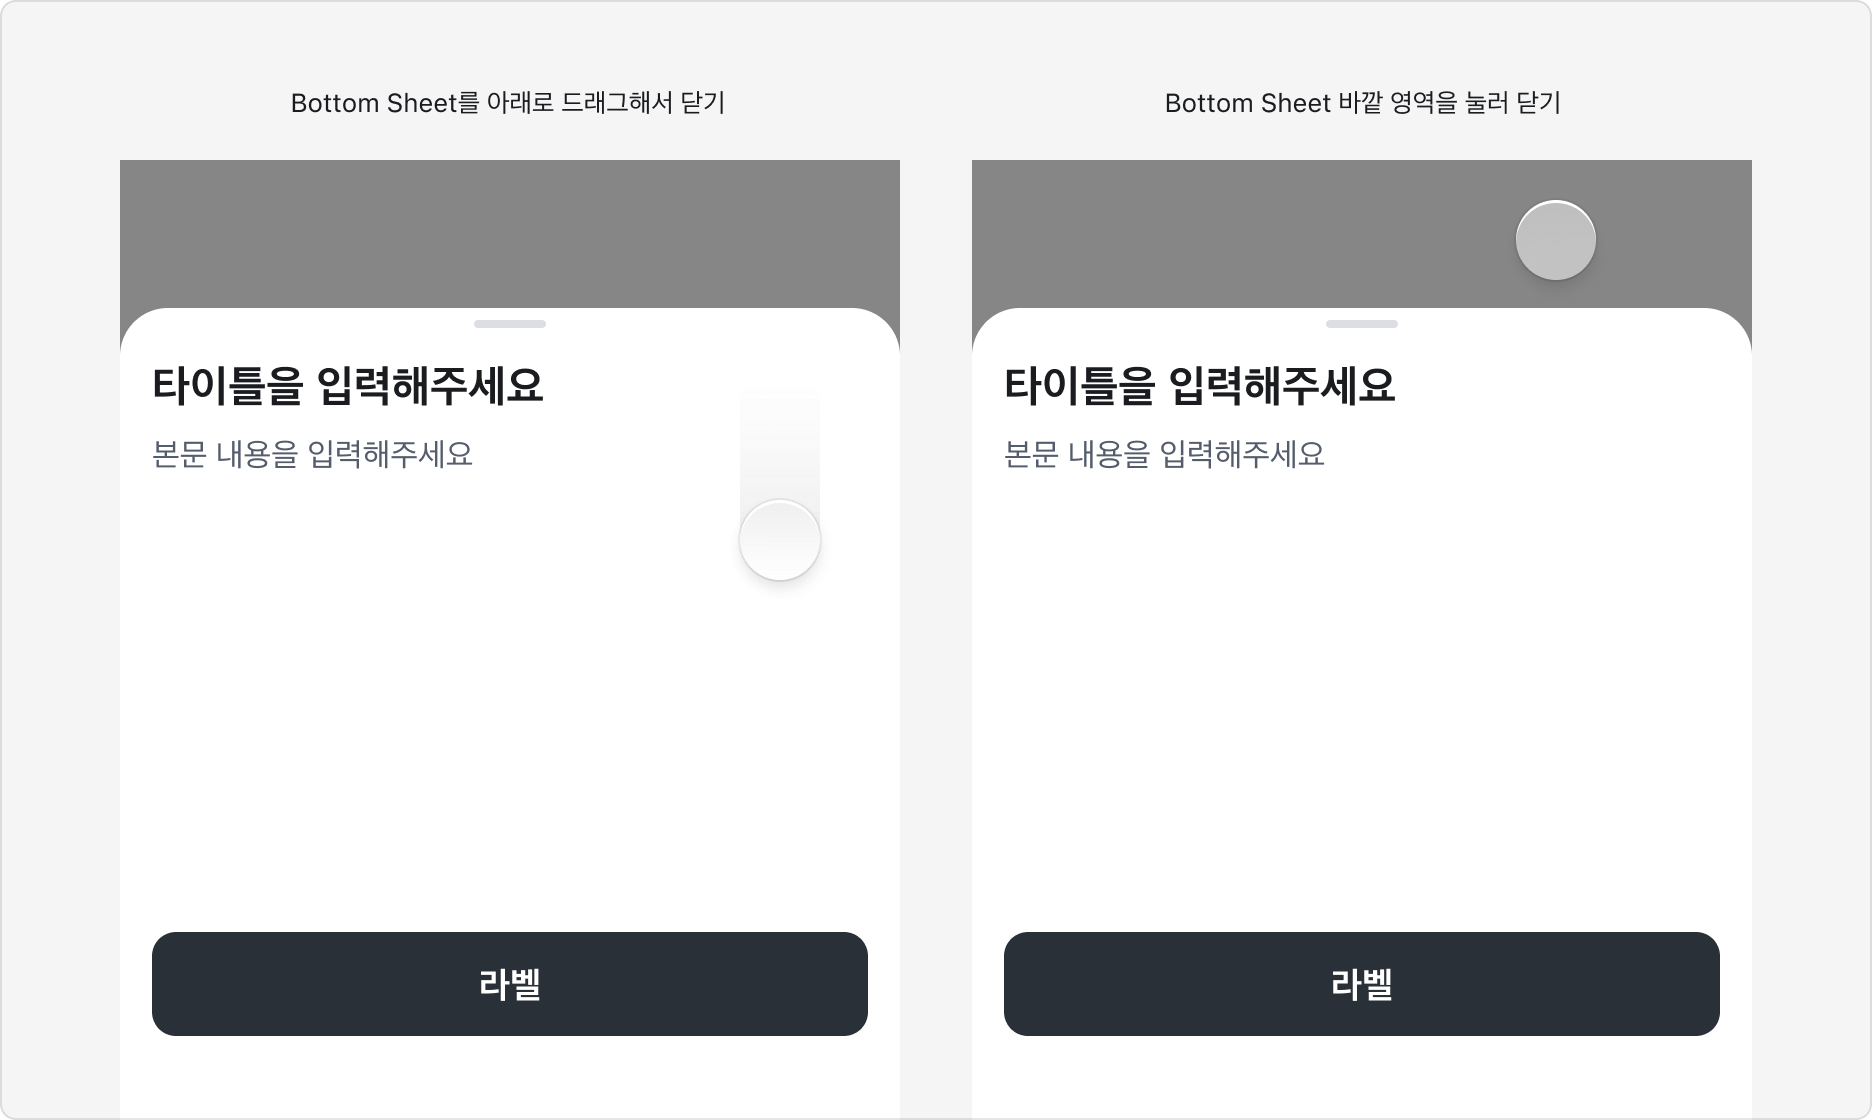Click the blank space below the left 라벨 button
The image size is (1872, 1120).
pos(510,1078)
